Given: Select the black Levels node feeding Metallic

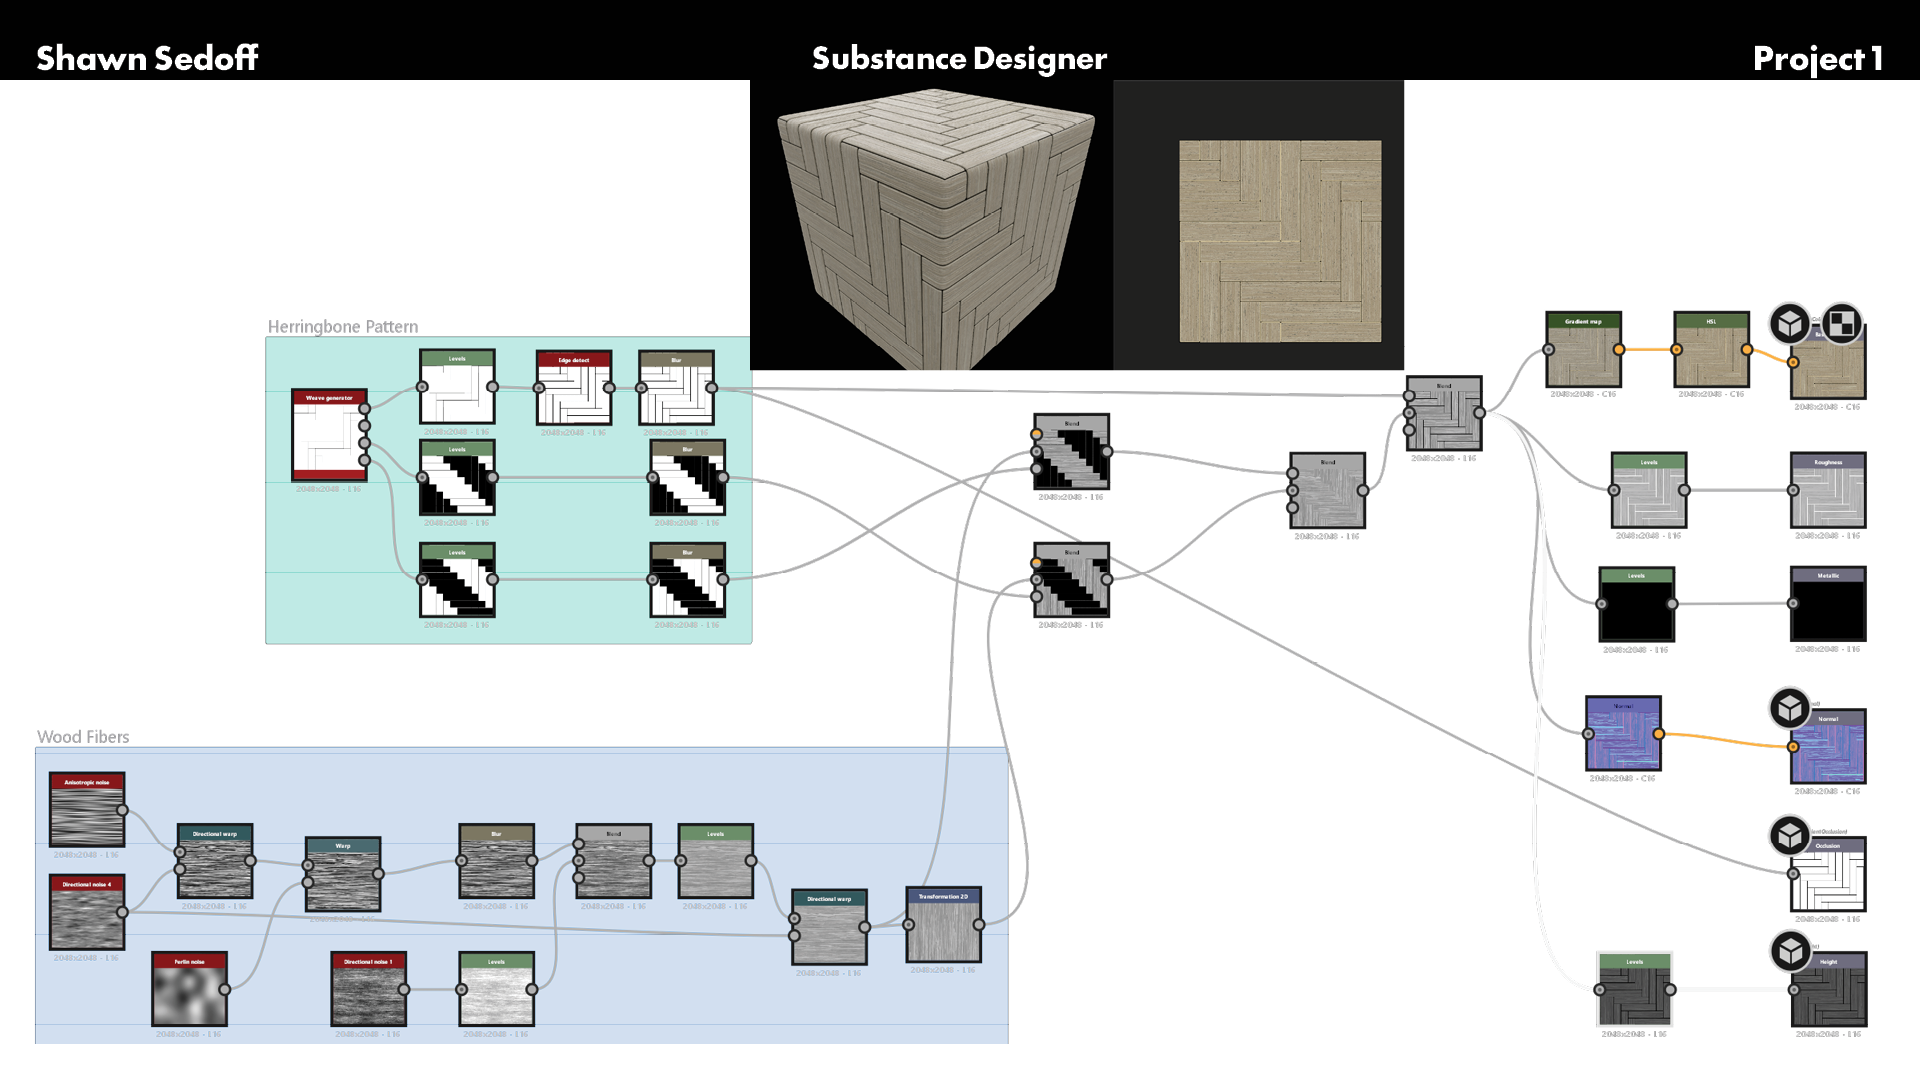Looking at the screenshot, I should (x=1636, y=604).
